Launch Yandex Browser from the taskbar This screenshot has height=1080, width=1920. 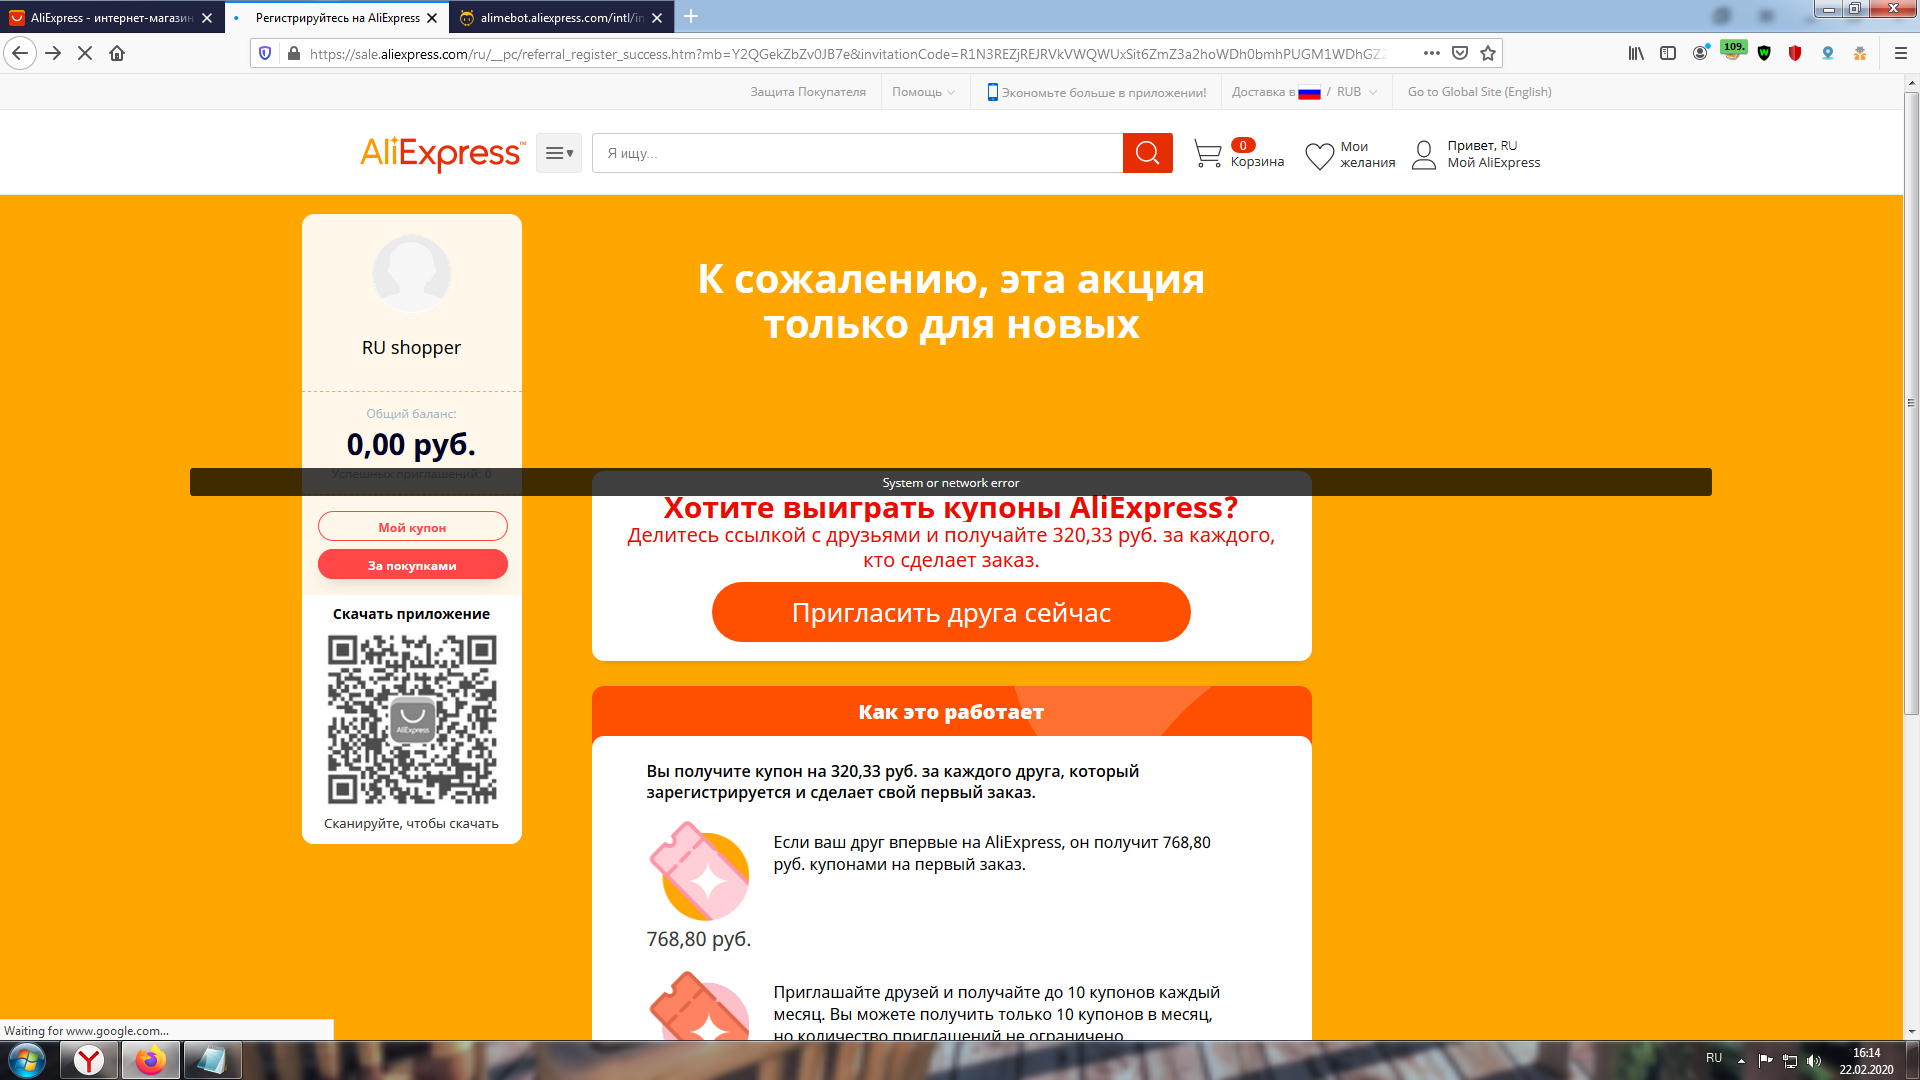[x=90, y=1060]
